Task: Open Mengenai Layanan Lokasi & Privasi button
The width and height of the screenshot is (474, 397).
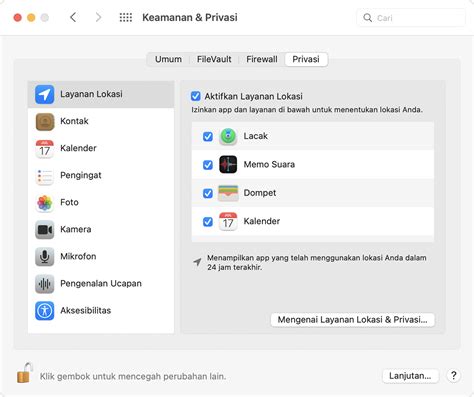Action: click(x=353, y=320)
